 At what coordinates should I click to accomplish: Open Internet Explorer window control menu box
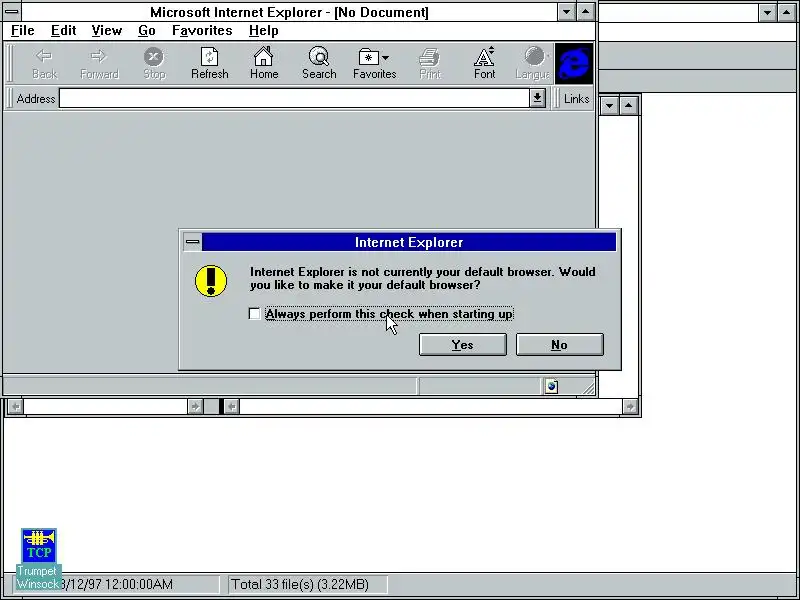click(12, 11)
